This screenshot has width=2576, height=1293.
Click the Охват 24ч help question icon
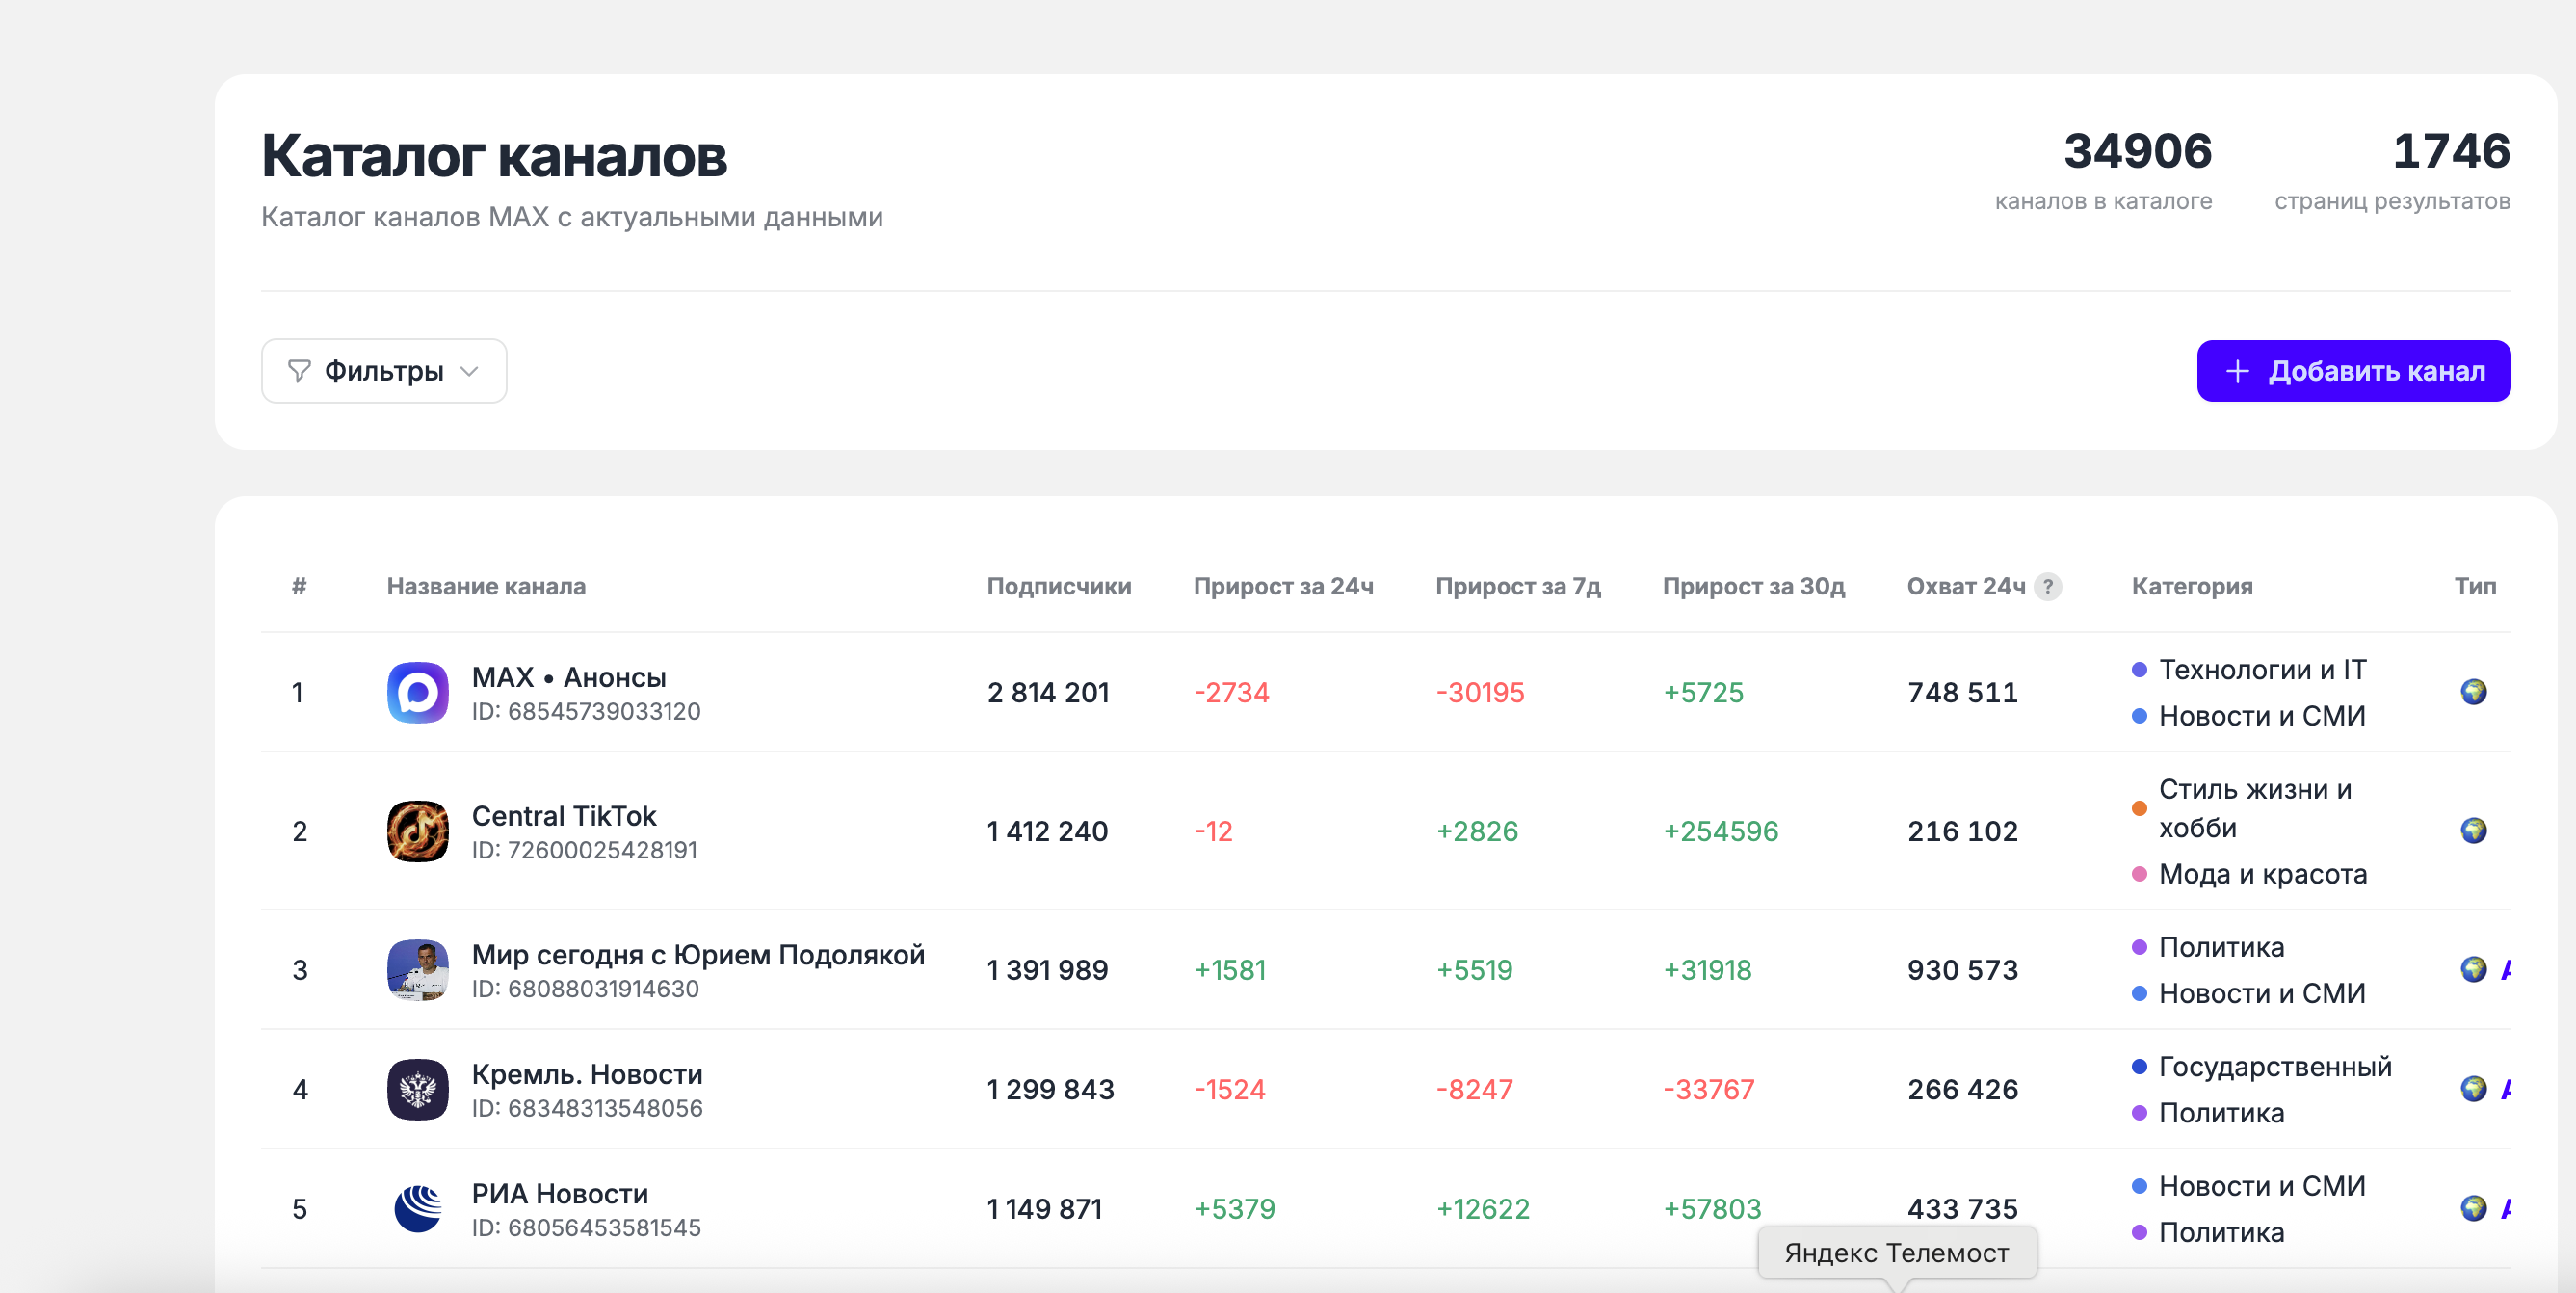click(x=2047, y=586)
